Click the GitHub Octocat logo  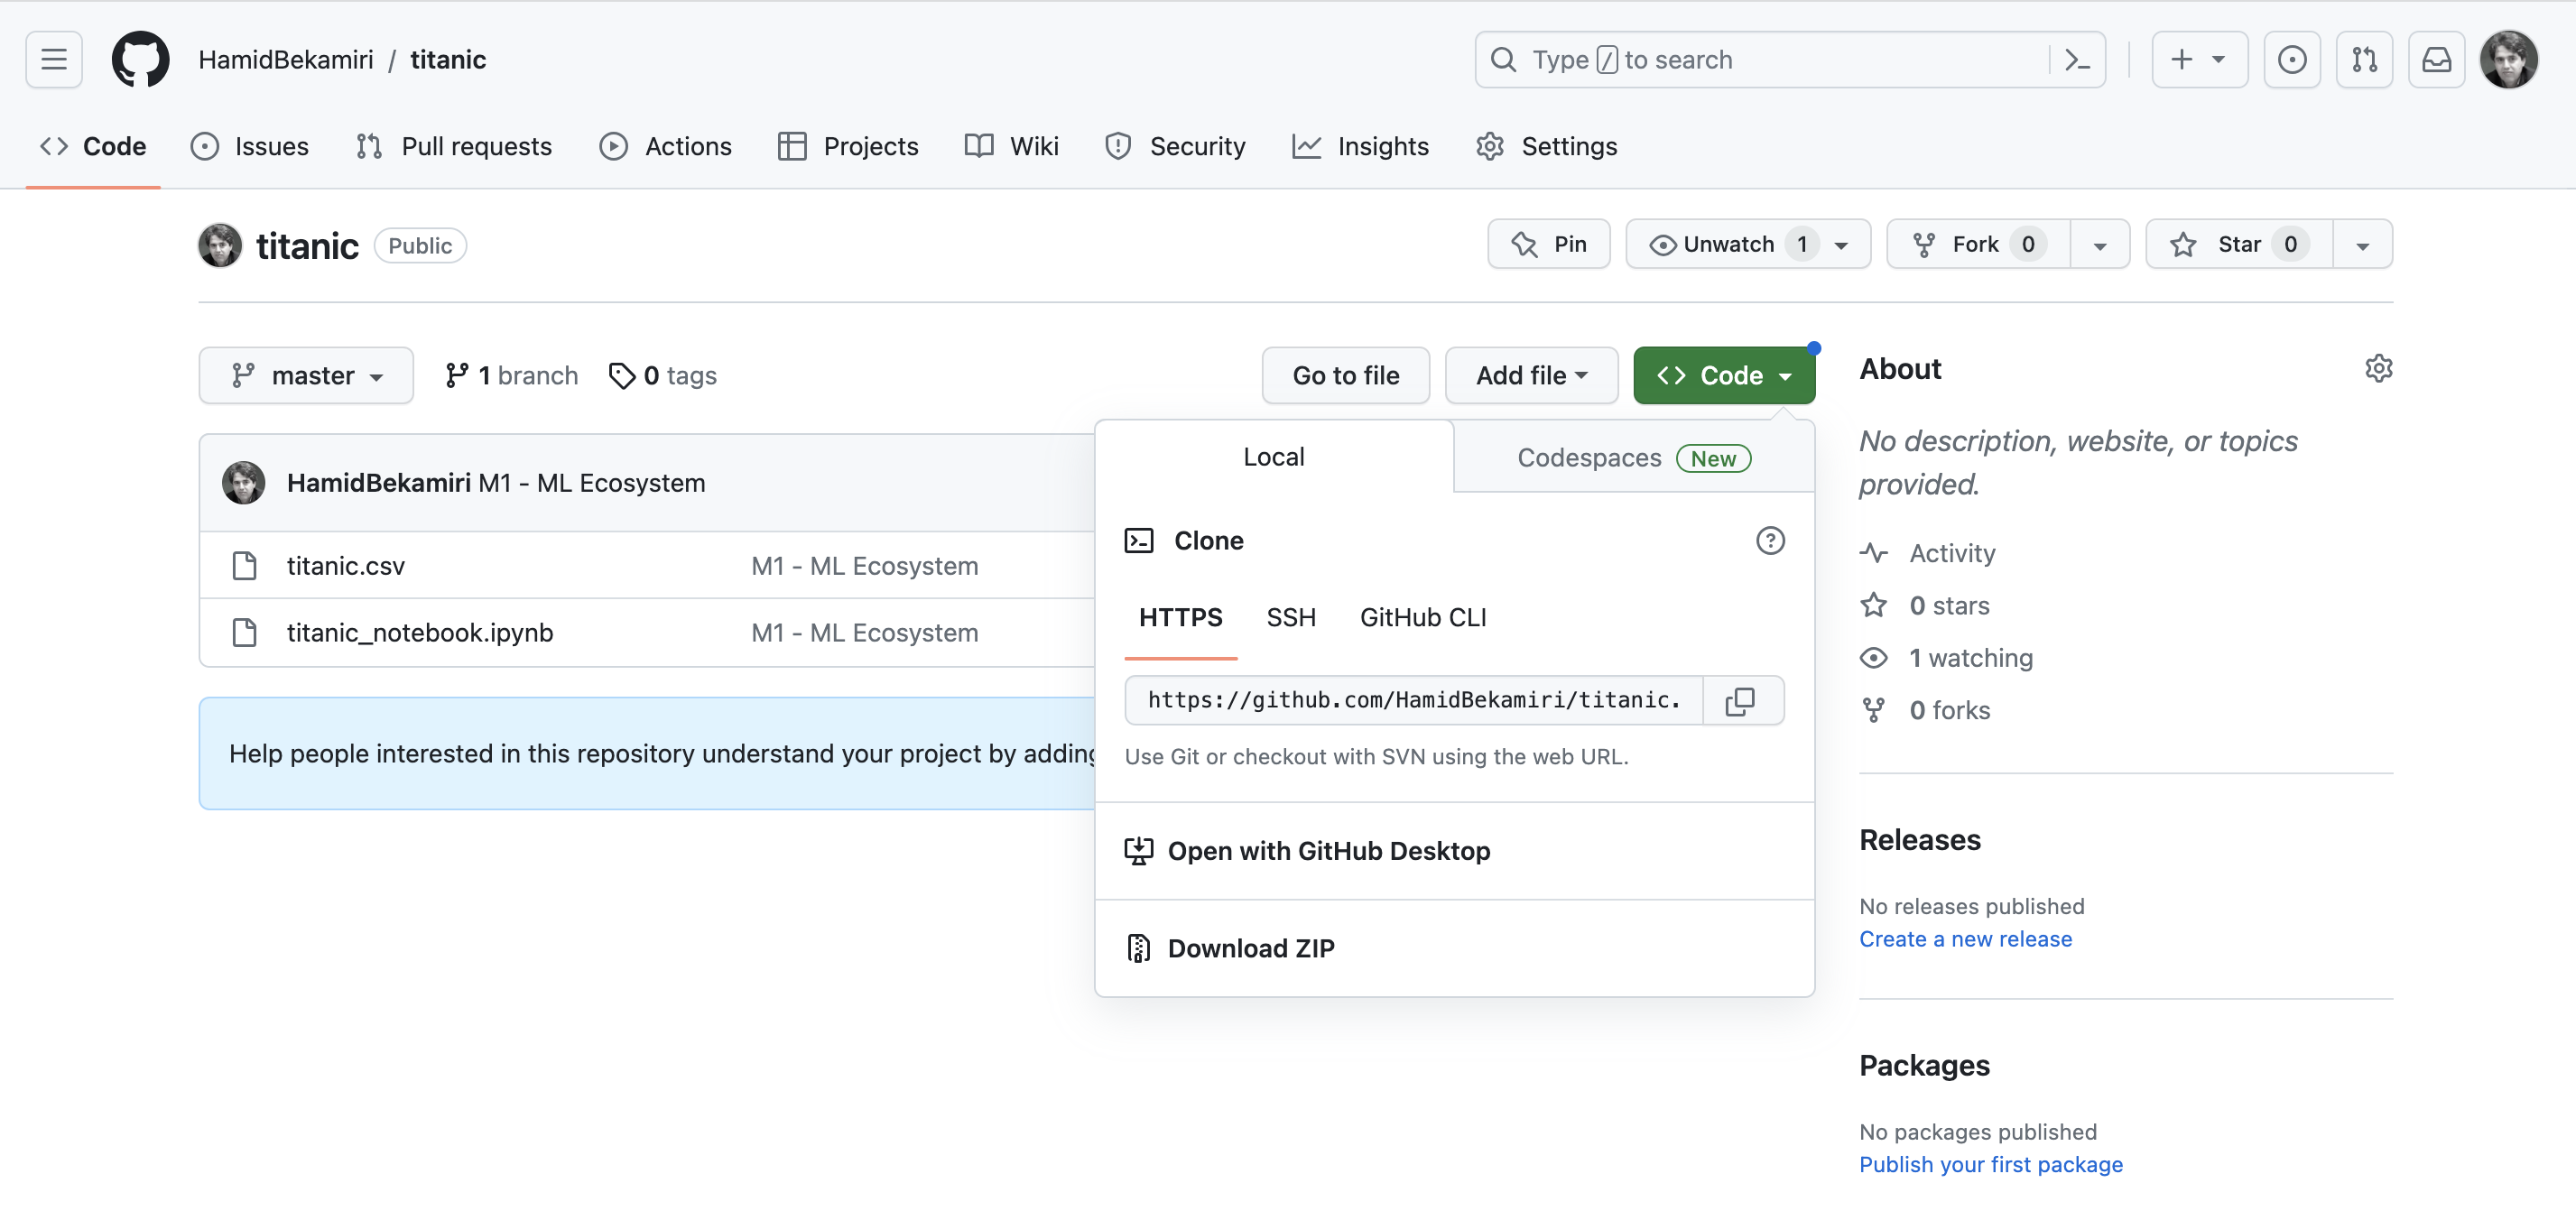tap(140, 60)
